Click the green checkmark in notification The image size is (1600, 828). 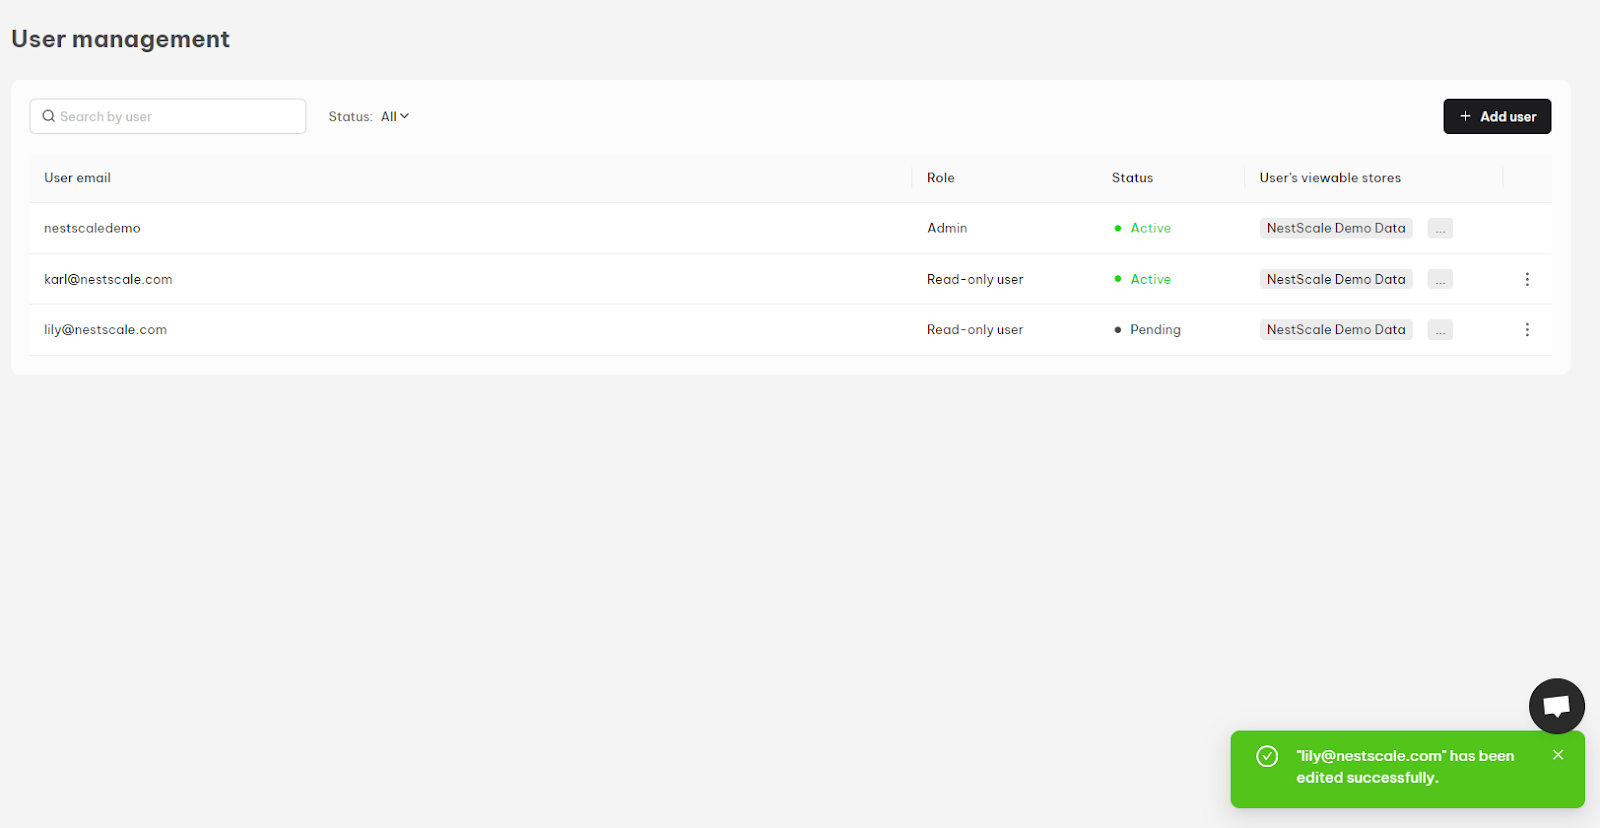point(1267,756)
